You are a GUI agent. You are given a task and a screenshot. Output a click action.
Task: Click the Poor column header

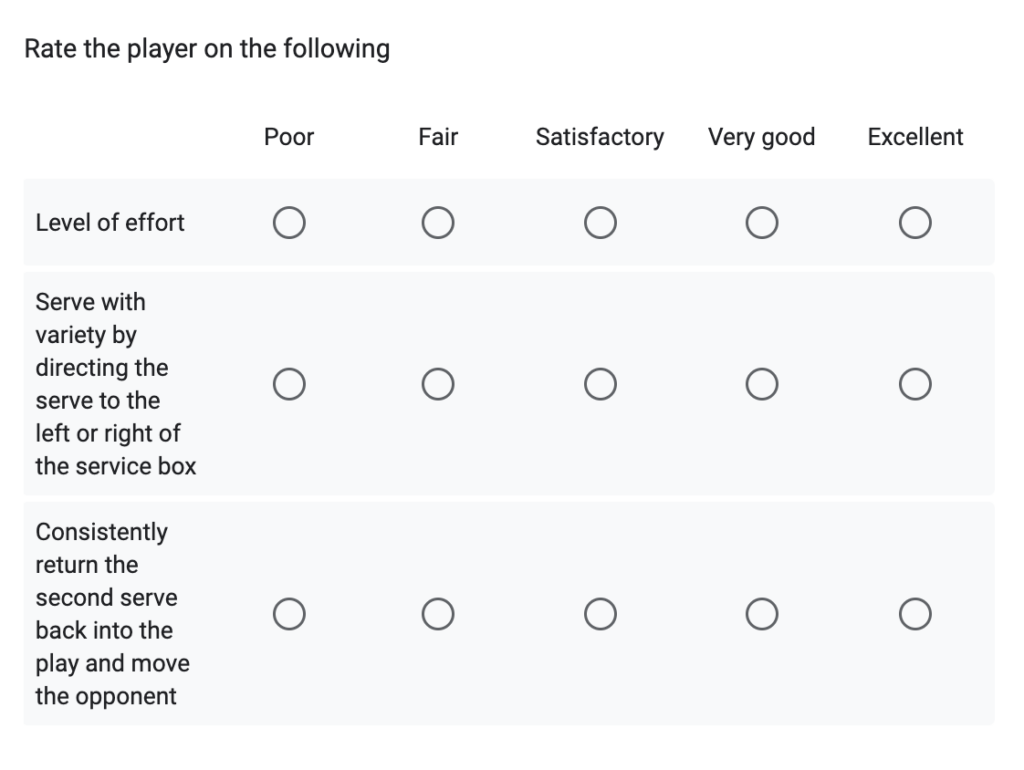[289, 137]
